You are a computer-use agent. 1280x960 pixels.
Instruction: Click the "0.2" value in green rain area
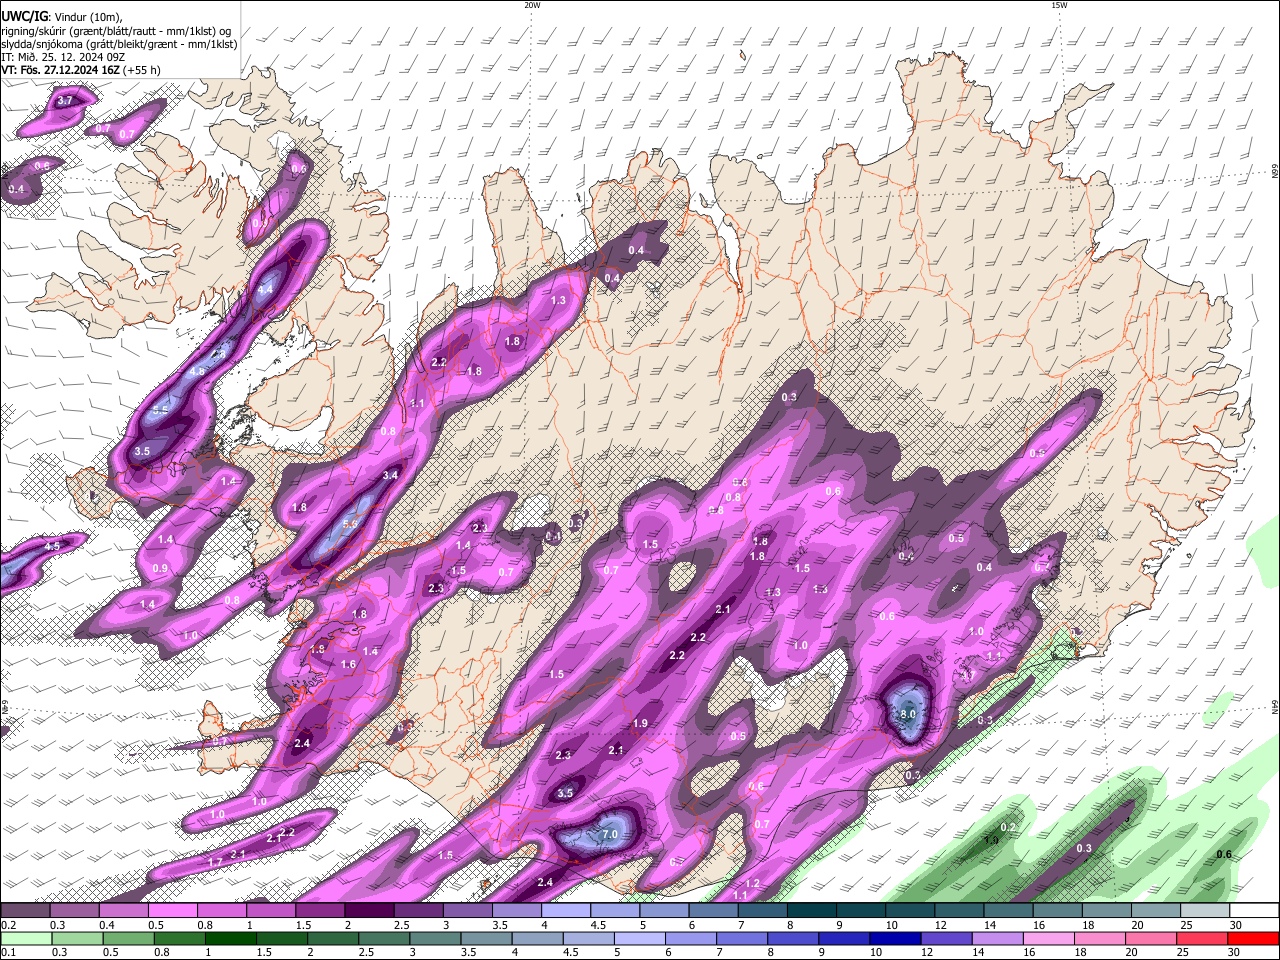[1008, 828]
